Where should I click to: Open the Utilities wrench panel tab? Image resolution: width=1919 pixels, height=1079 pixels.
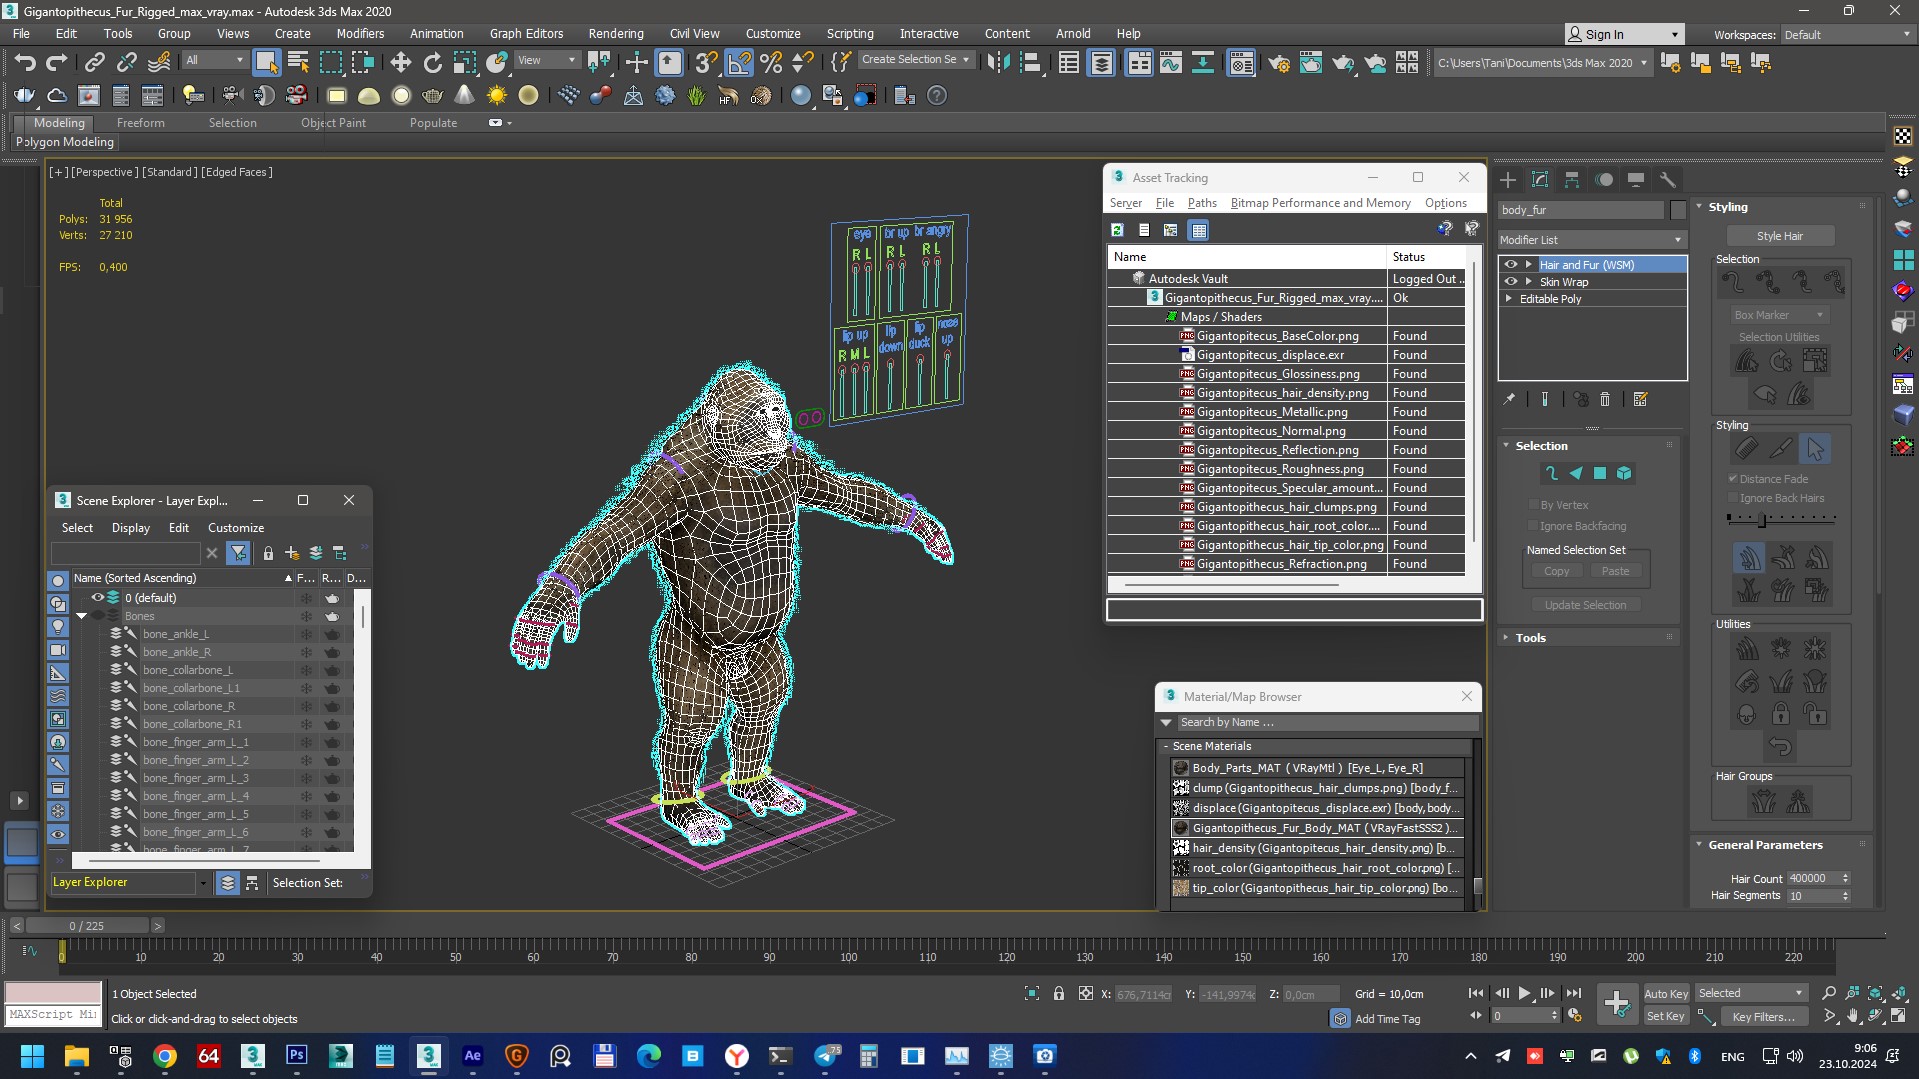tap(1668, 180)
